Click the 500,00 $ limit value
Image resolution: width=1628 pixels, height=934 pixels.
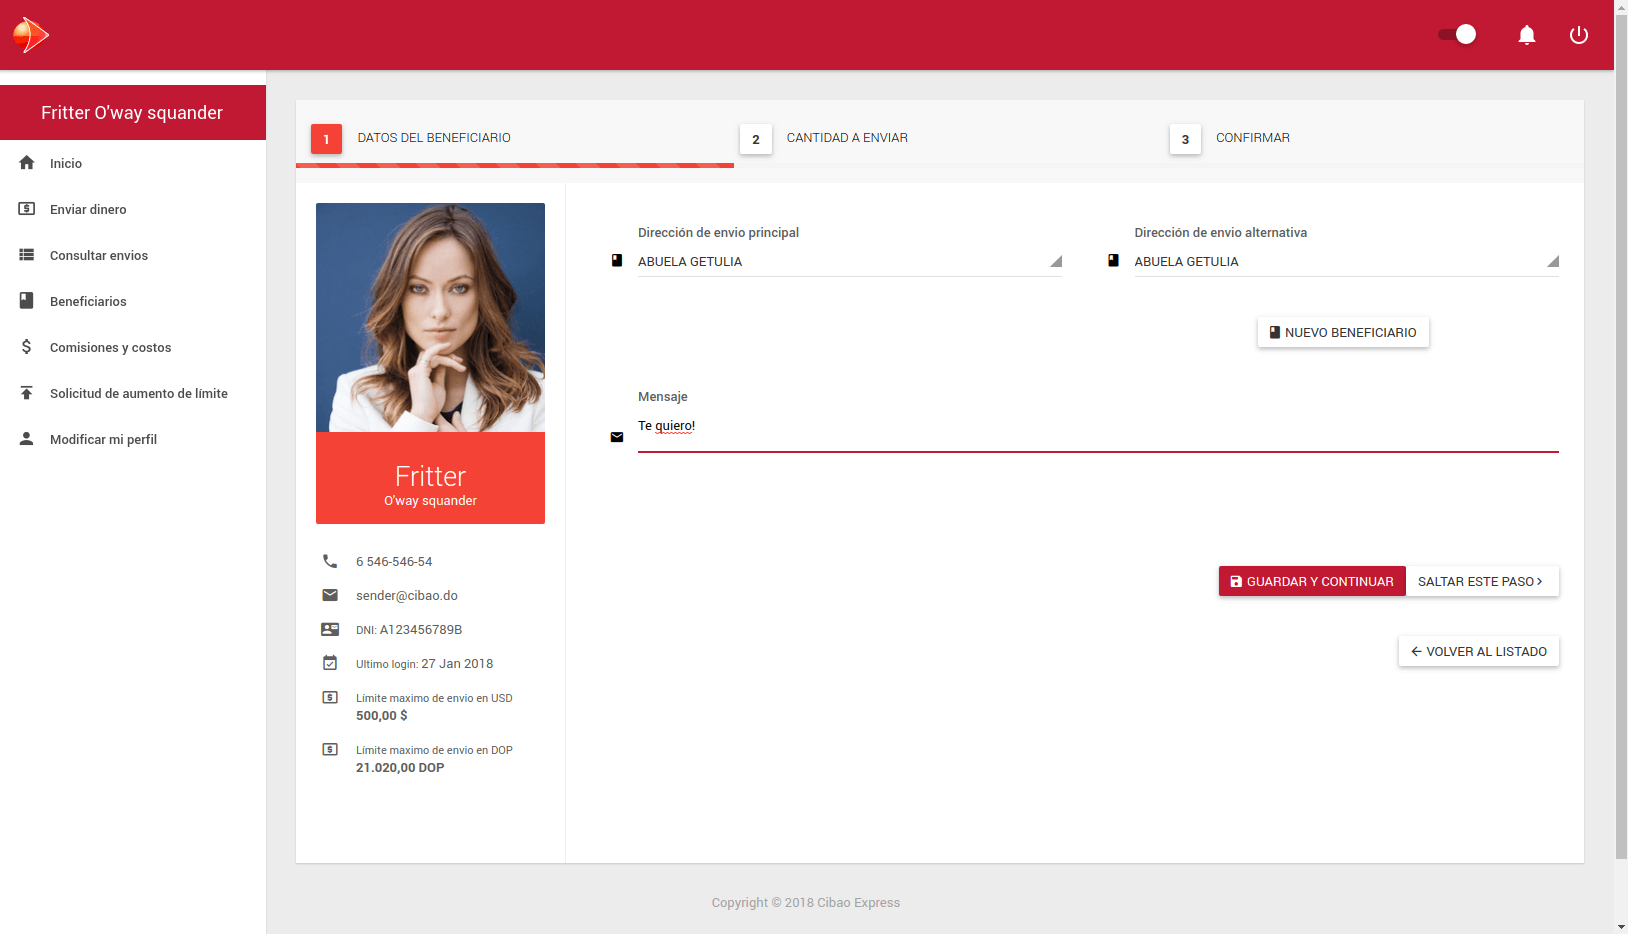click(x=382, y=716)
